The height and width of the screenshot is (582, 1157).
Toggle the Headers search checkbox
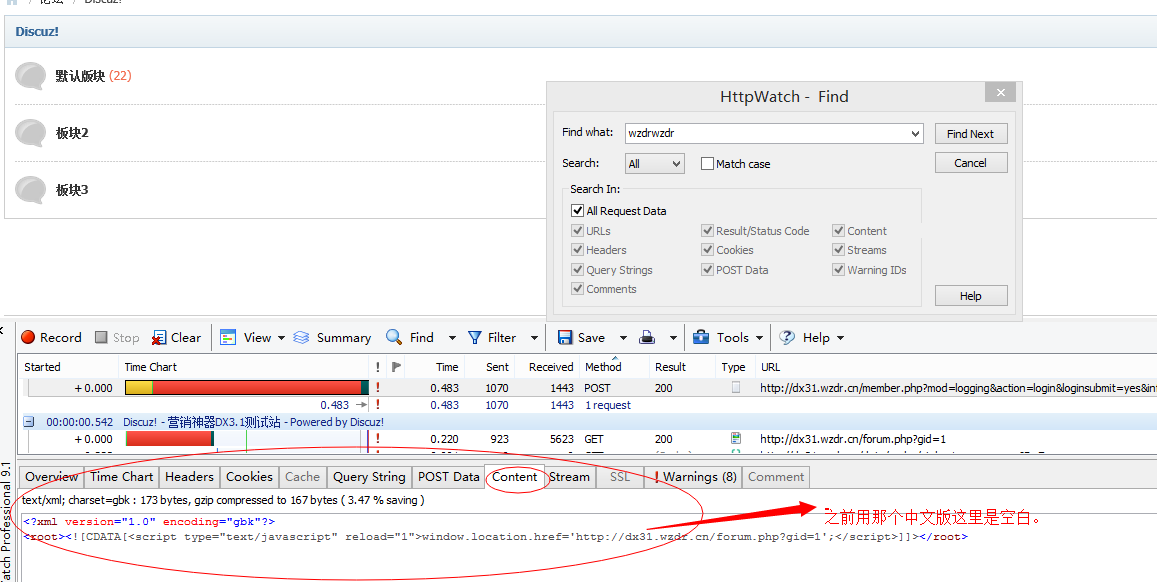pos(578,250)
